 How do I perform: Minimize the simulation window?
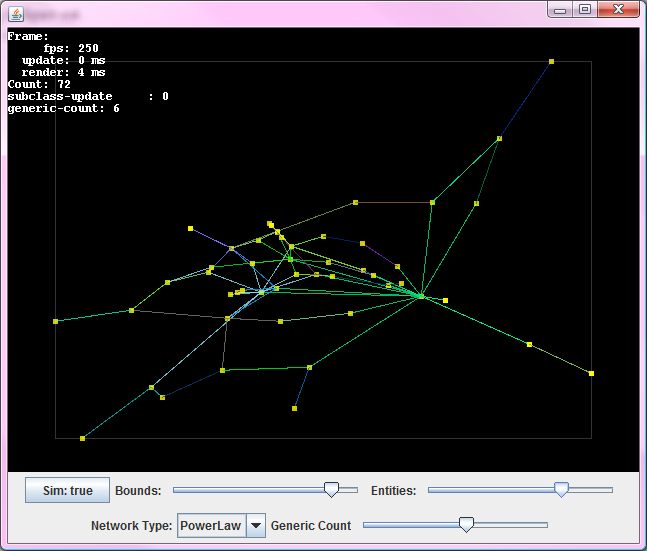coord(561,9)
